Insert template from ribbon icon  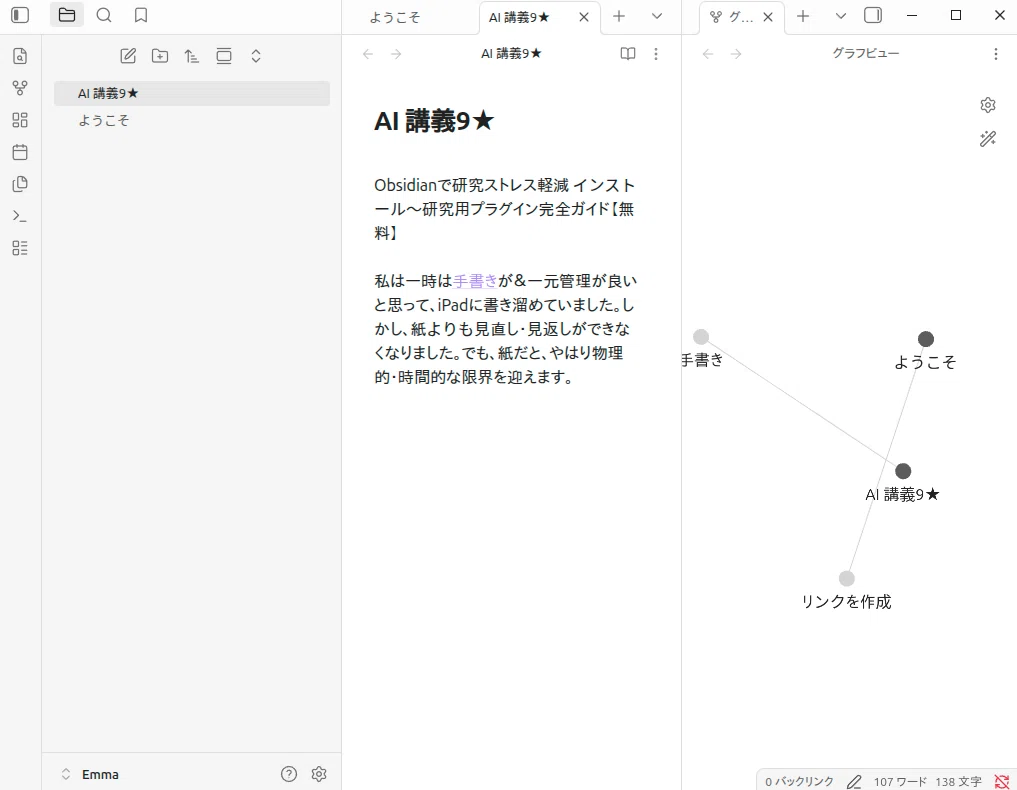coord(20,184)
